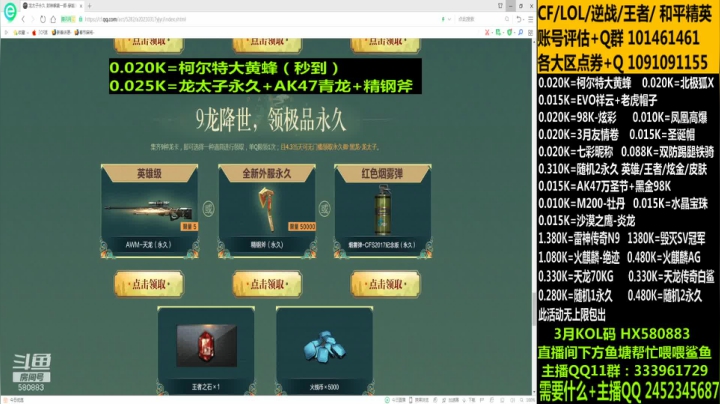This screenshot has width=720, height=404.
Task: Click the 360 browser logo in the corner
Action: 10,11
